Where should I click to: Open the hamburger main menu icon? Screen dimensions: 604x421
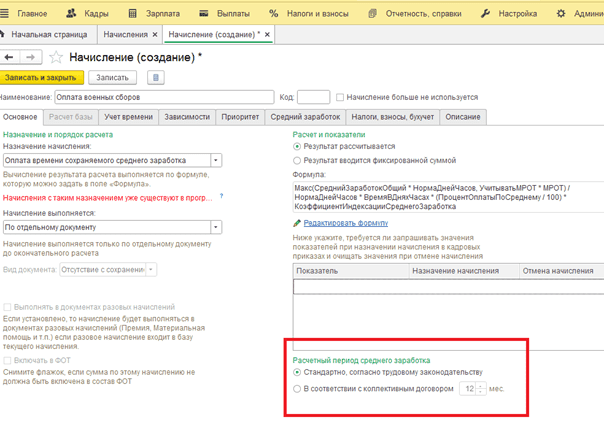point(4,13)
